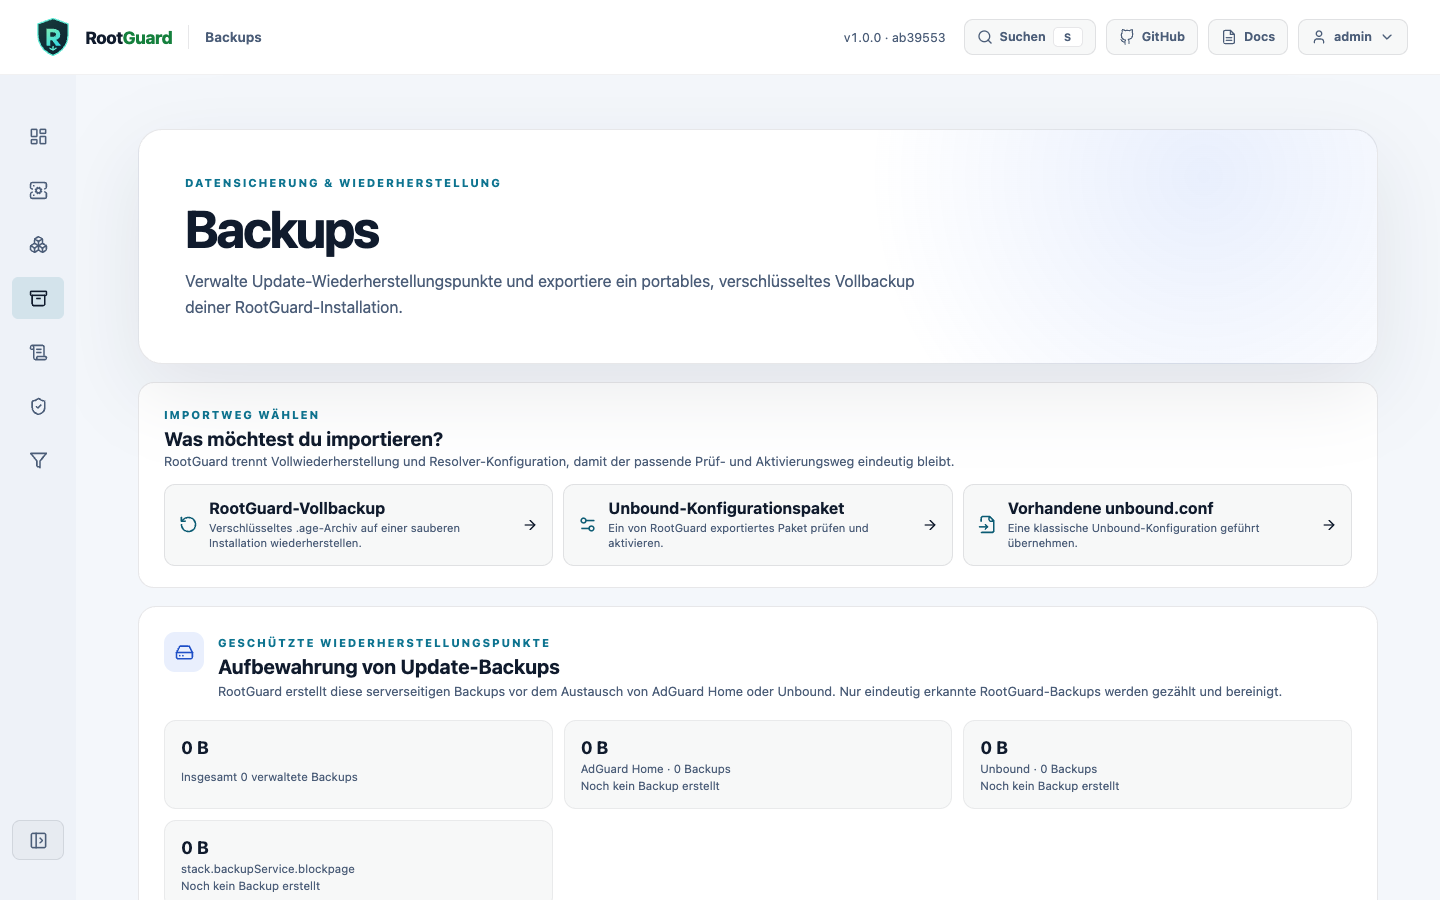Screen dimensions: 1440x900
Task: Open the GitHub link button
Action: pyautogui.click(x=1152, y=37)
